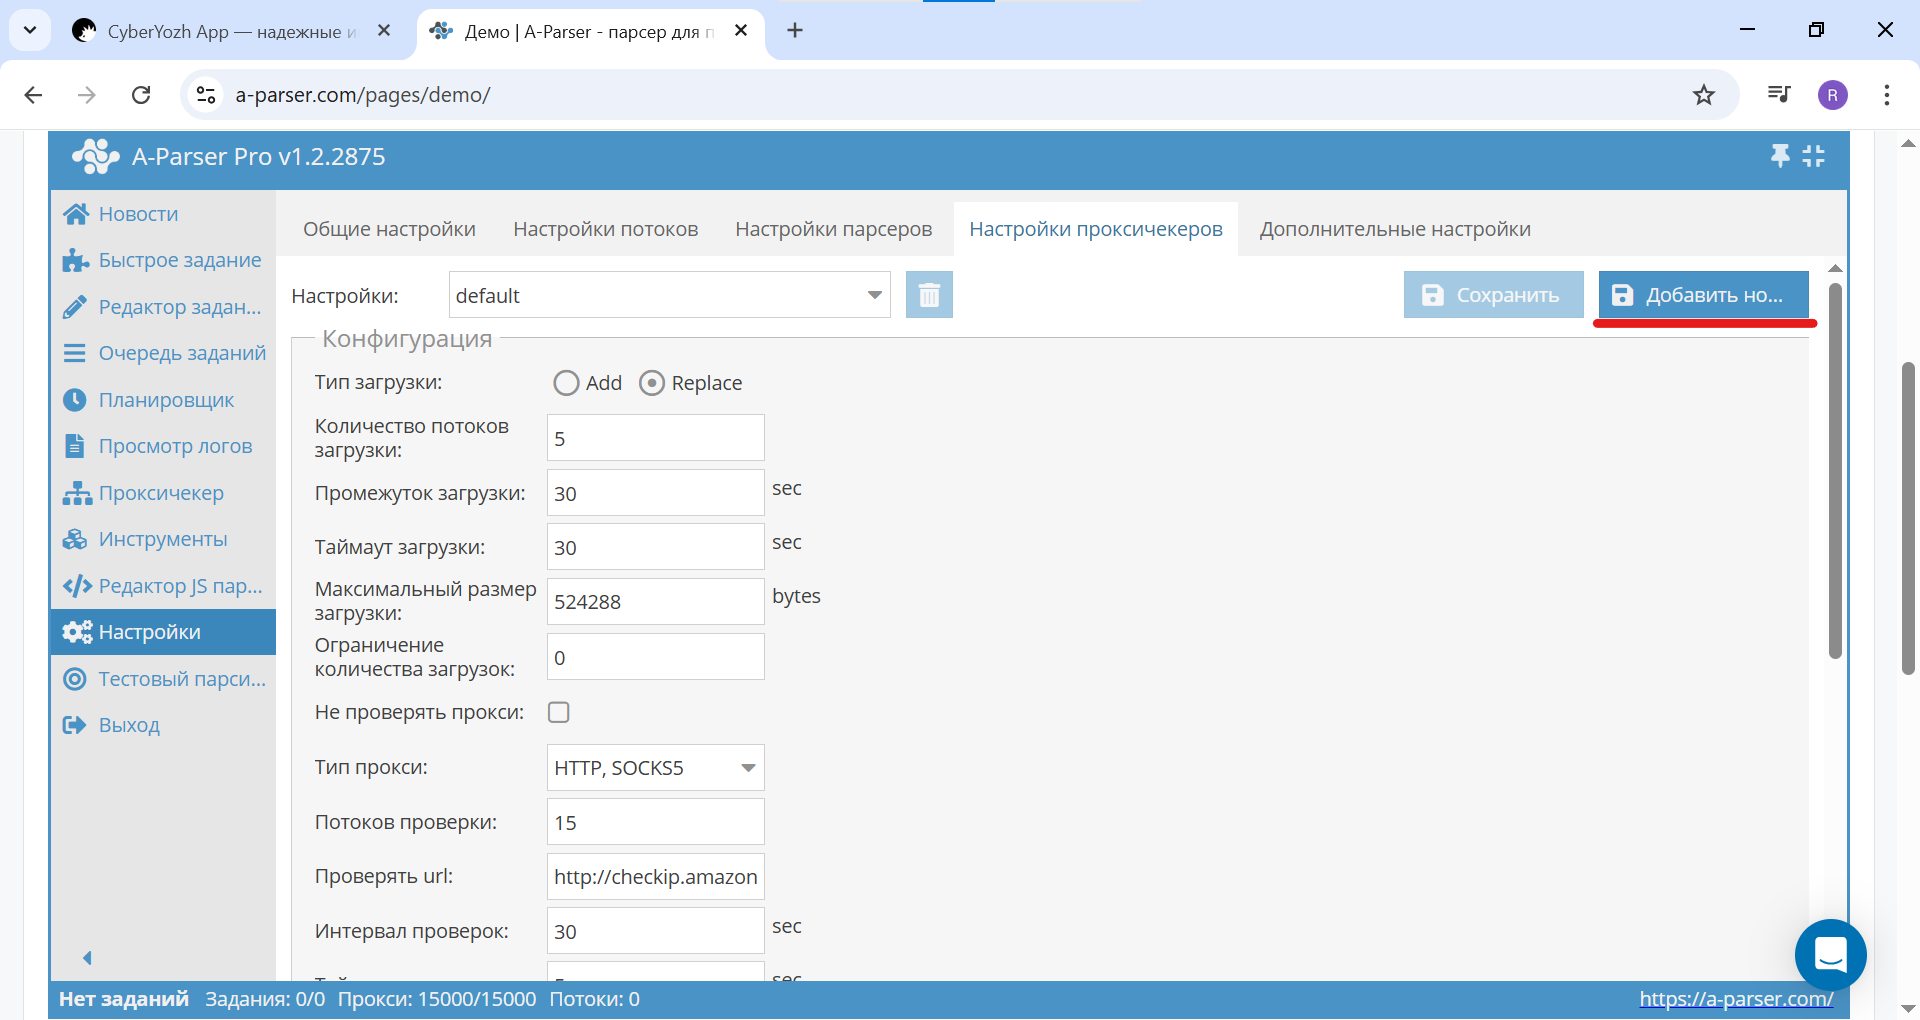Open the Proxy checker sidebar icon
This screenshot has height=1020, width=1920.
(76, 493)
